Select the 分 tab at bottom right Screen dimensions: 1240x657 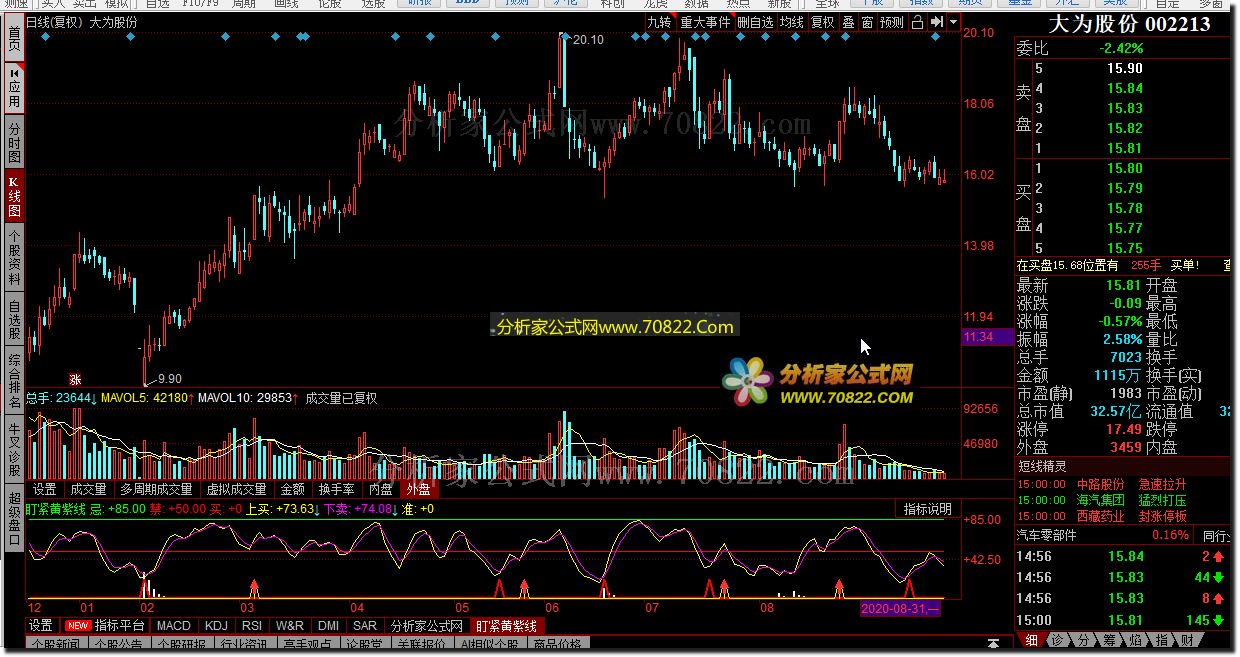[1084, 640]
